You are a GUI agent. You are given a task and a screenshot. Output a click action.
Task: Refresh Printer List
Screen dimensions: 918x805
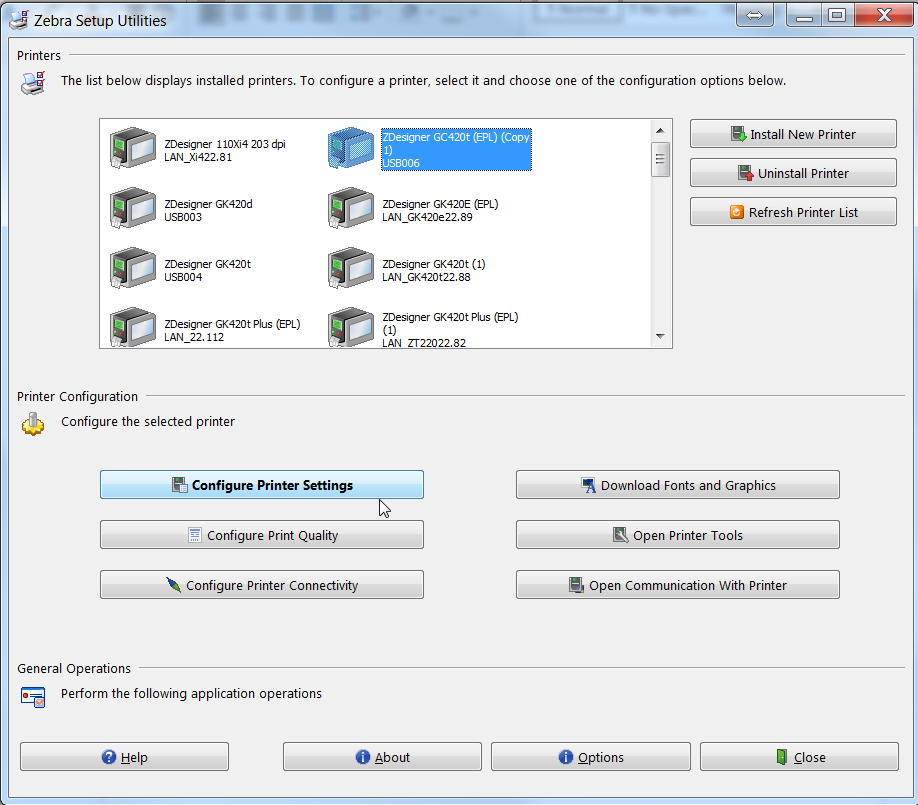click(x=793, y=212)
